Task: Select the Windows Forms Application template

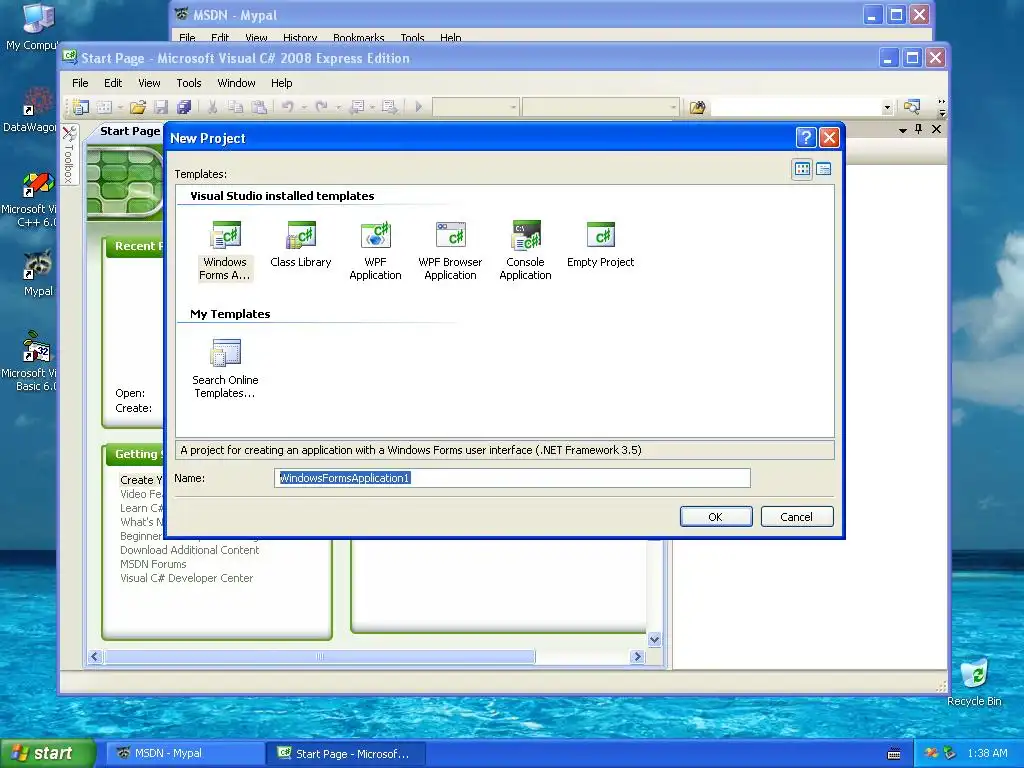Action: click(225, 251)
